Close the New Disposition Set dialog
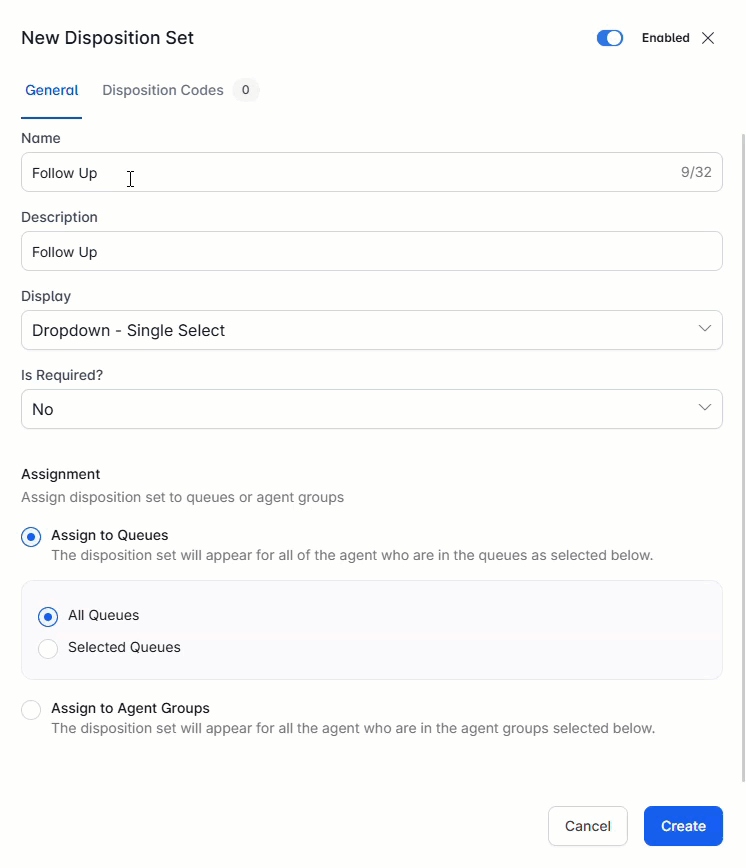 [708, 38]
